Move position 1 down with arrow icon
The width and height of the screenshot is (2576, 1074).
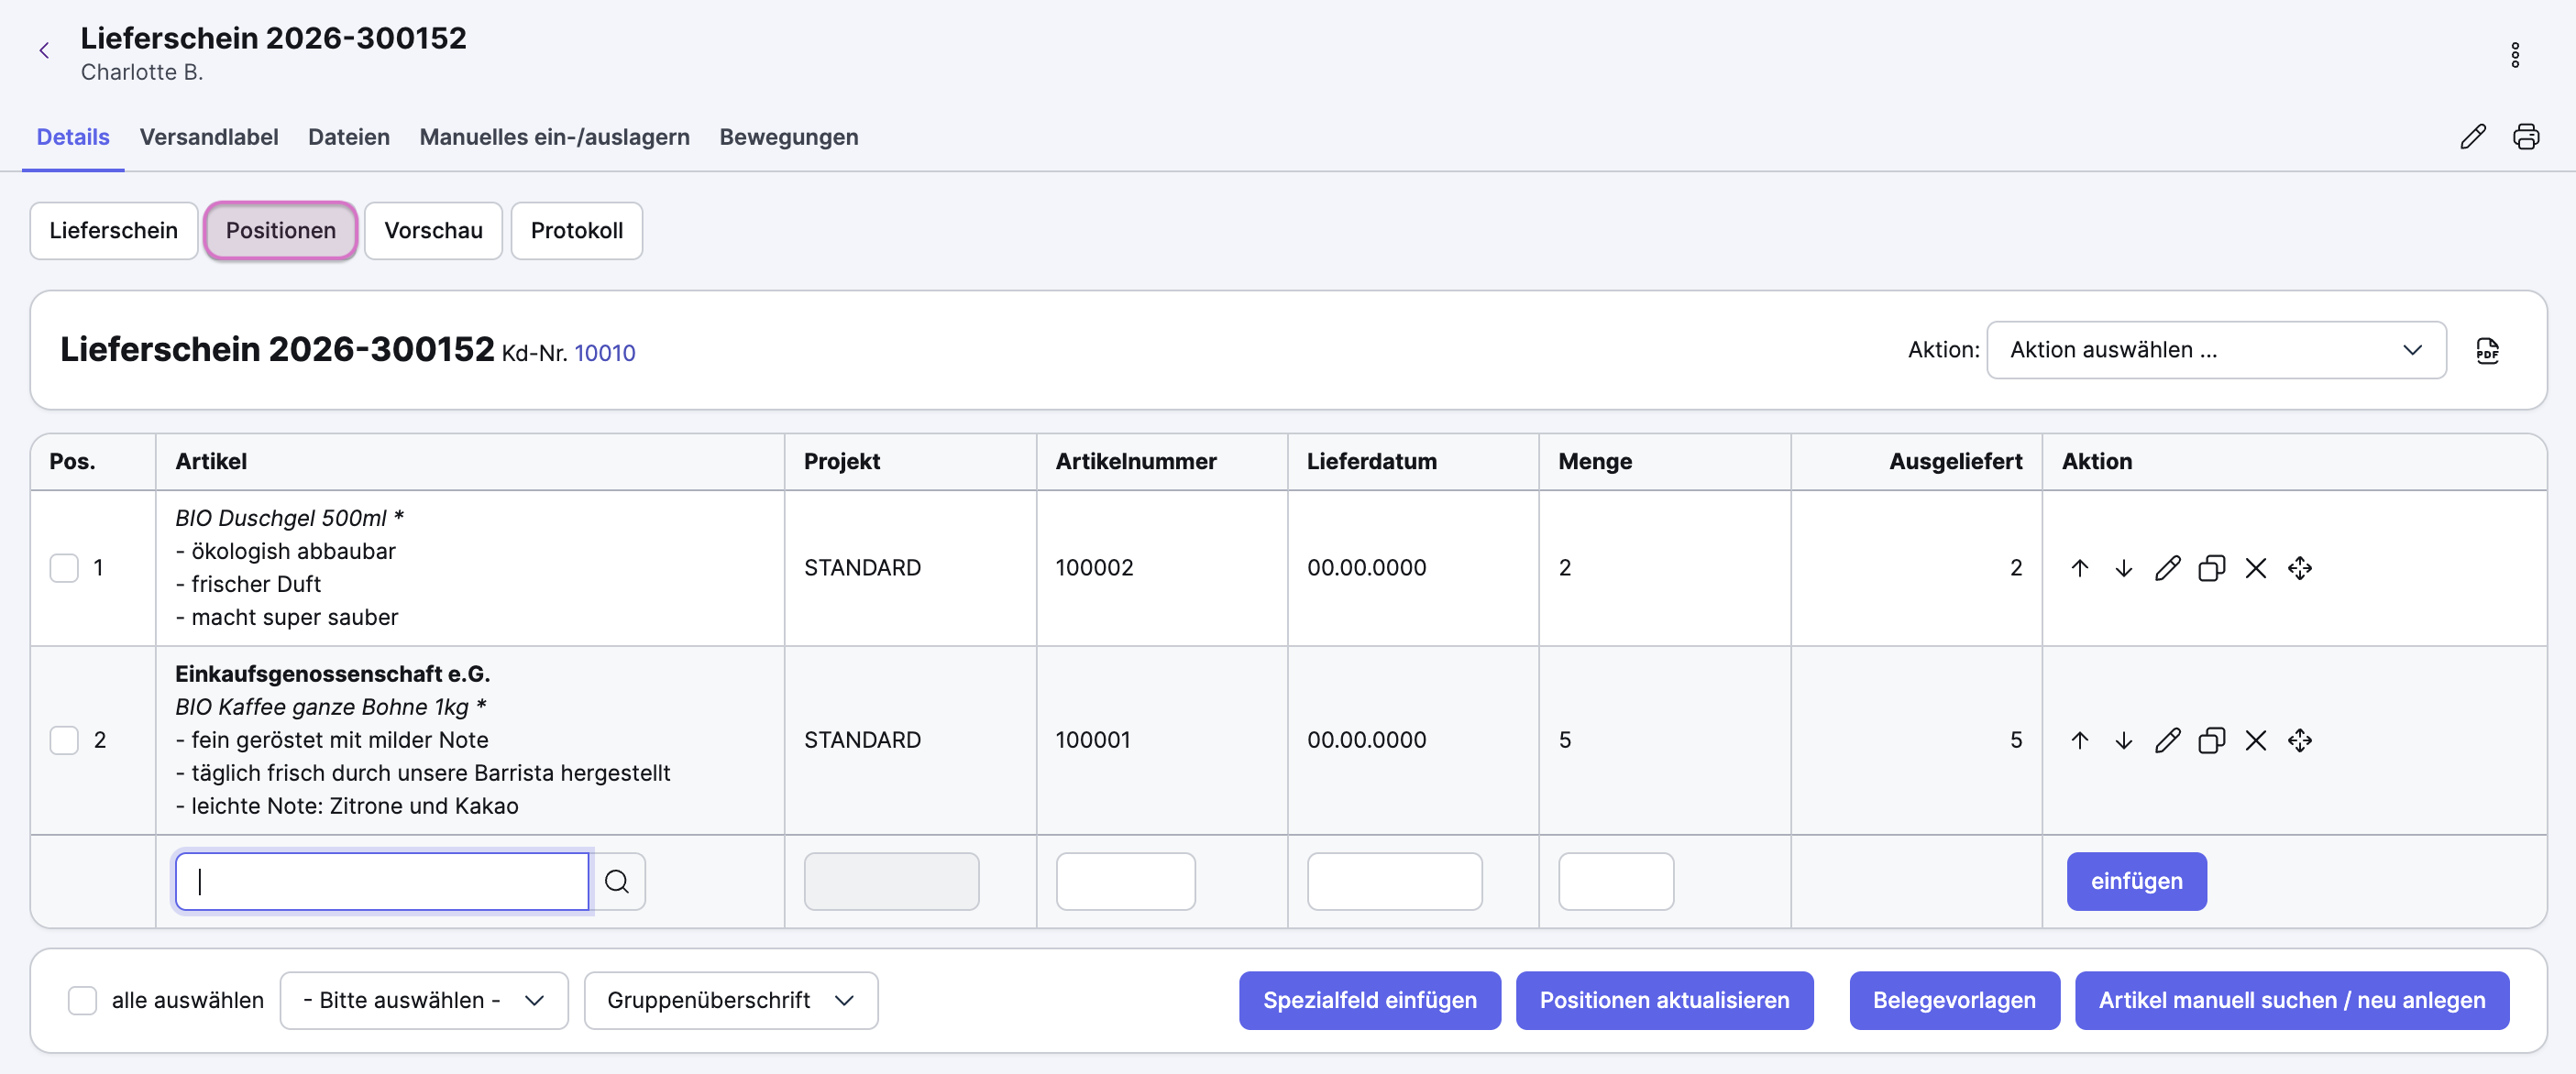click(x=2123, y=569)
